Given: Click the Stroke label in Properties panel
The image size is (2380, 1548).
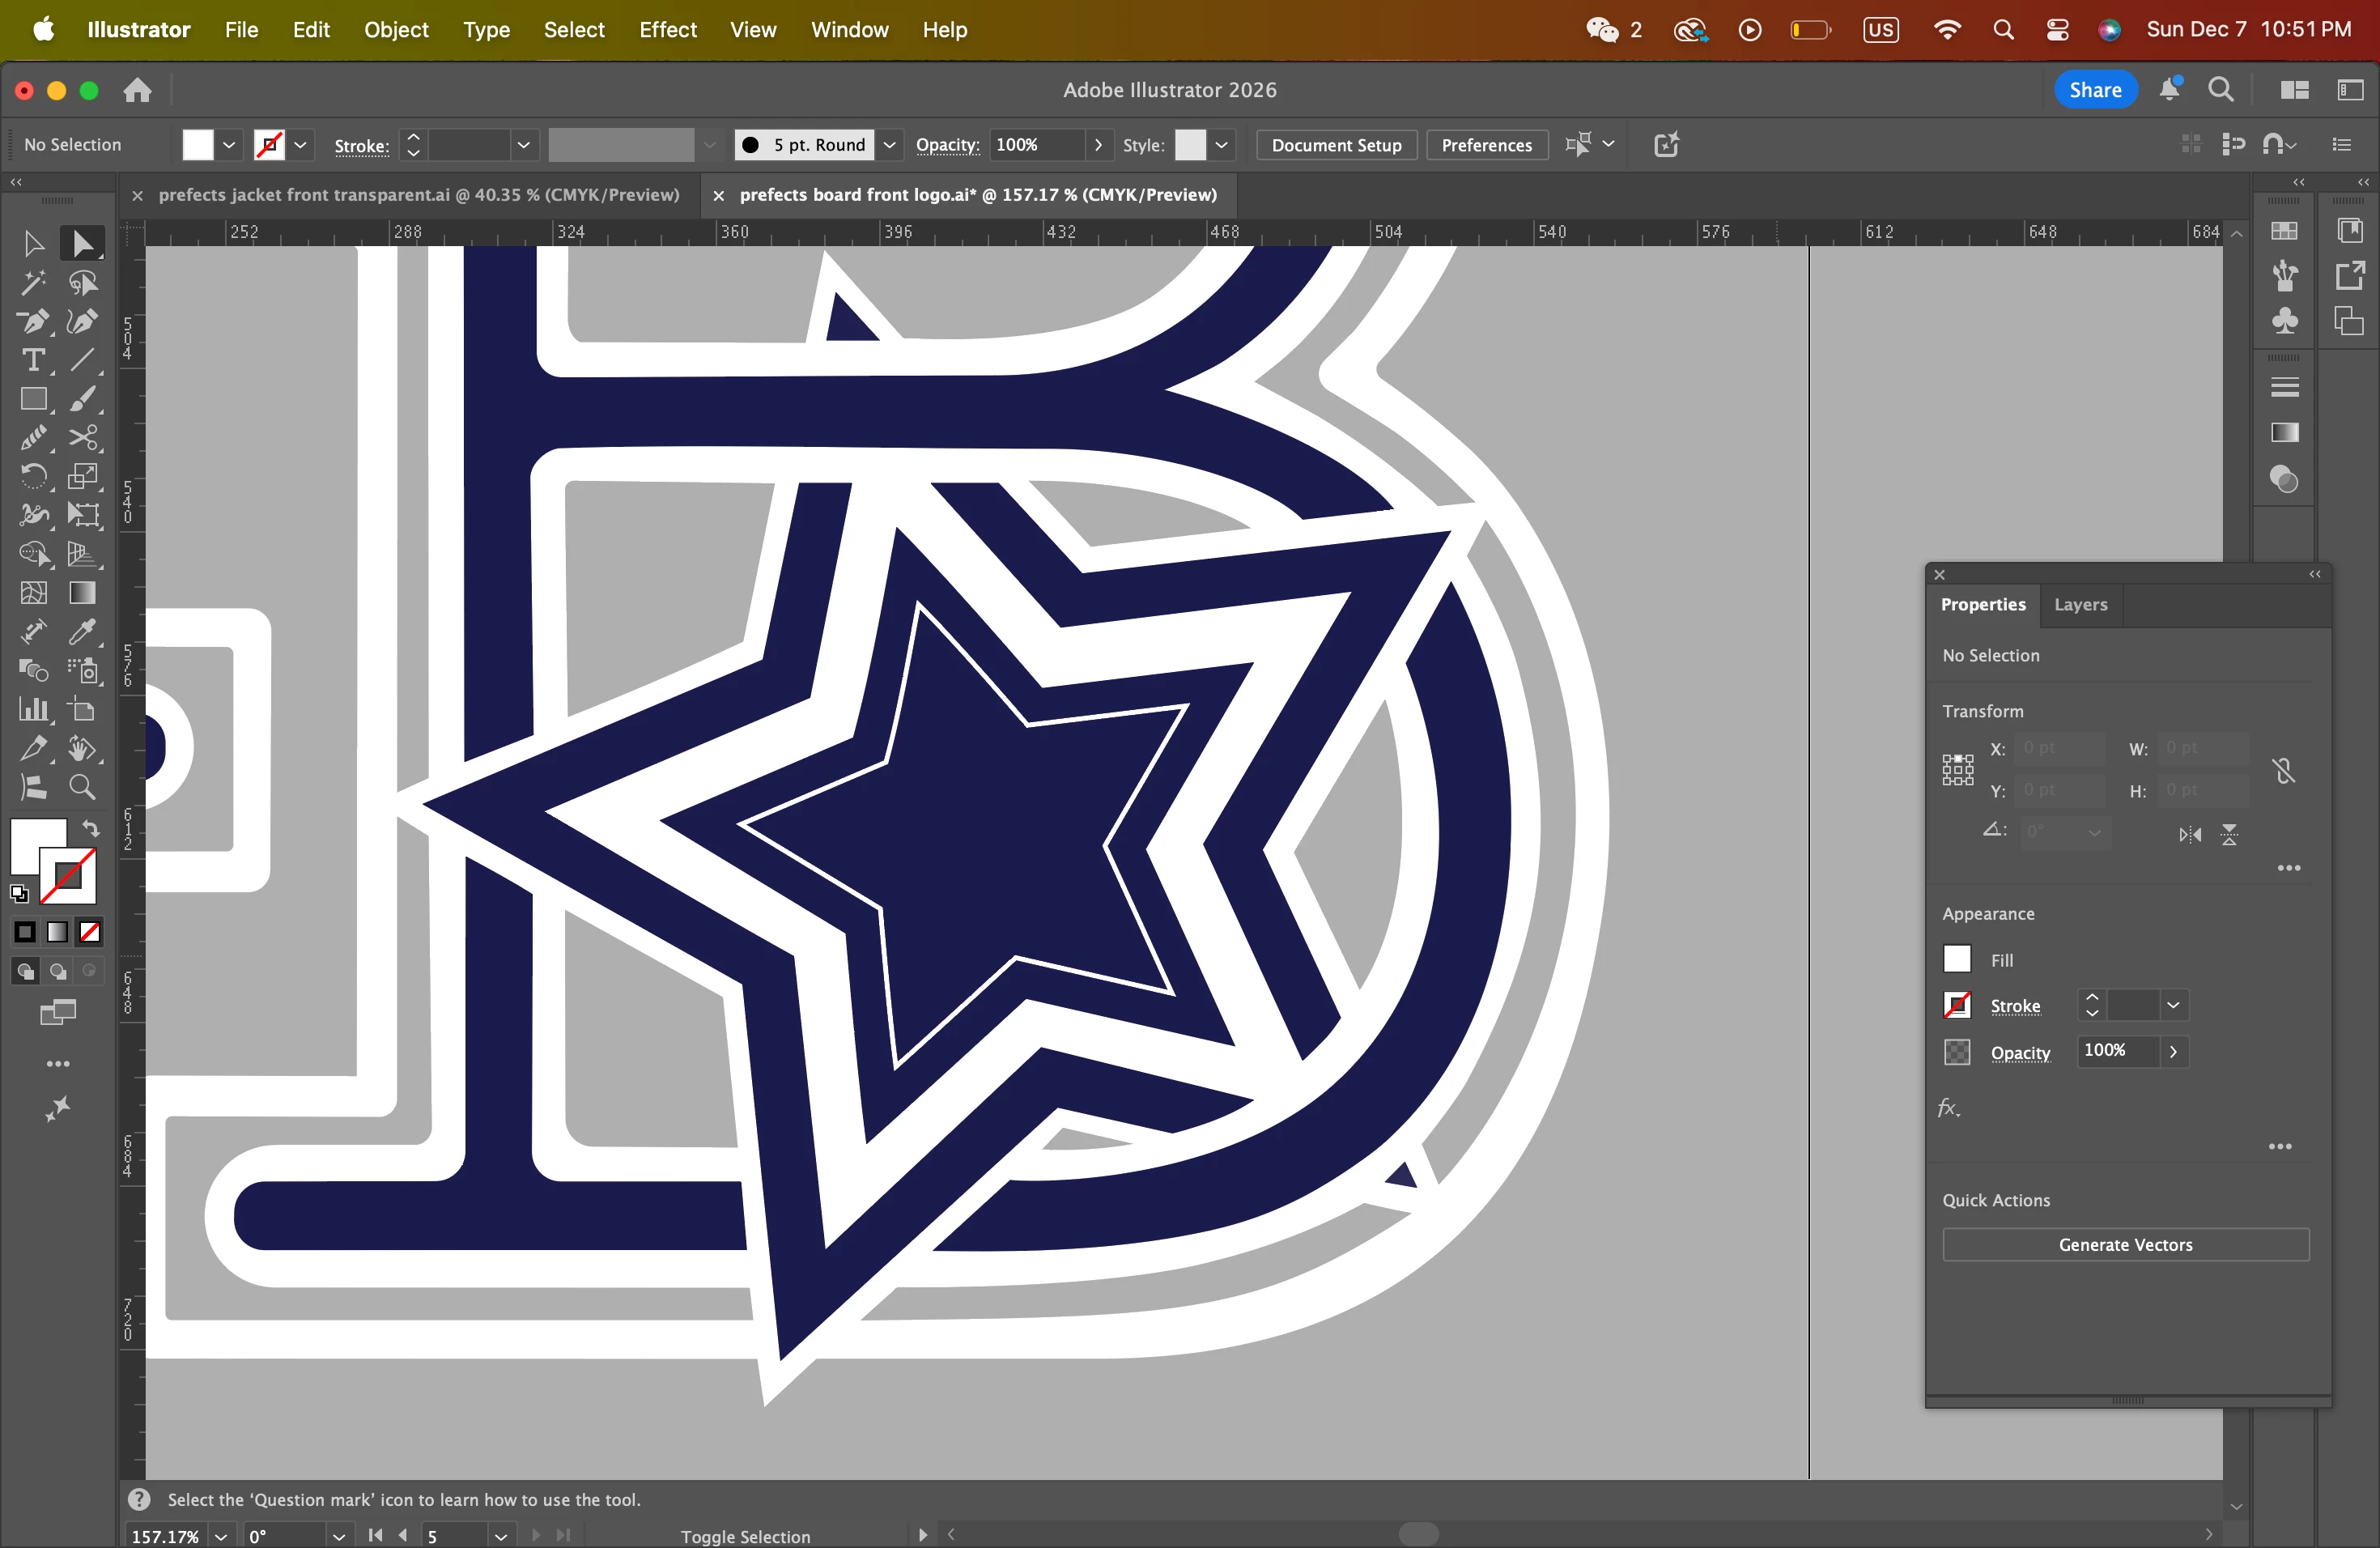Looking at the screenshot, I should point(2015,1006).
